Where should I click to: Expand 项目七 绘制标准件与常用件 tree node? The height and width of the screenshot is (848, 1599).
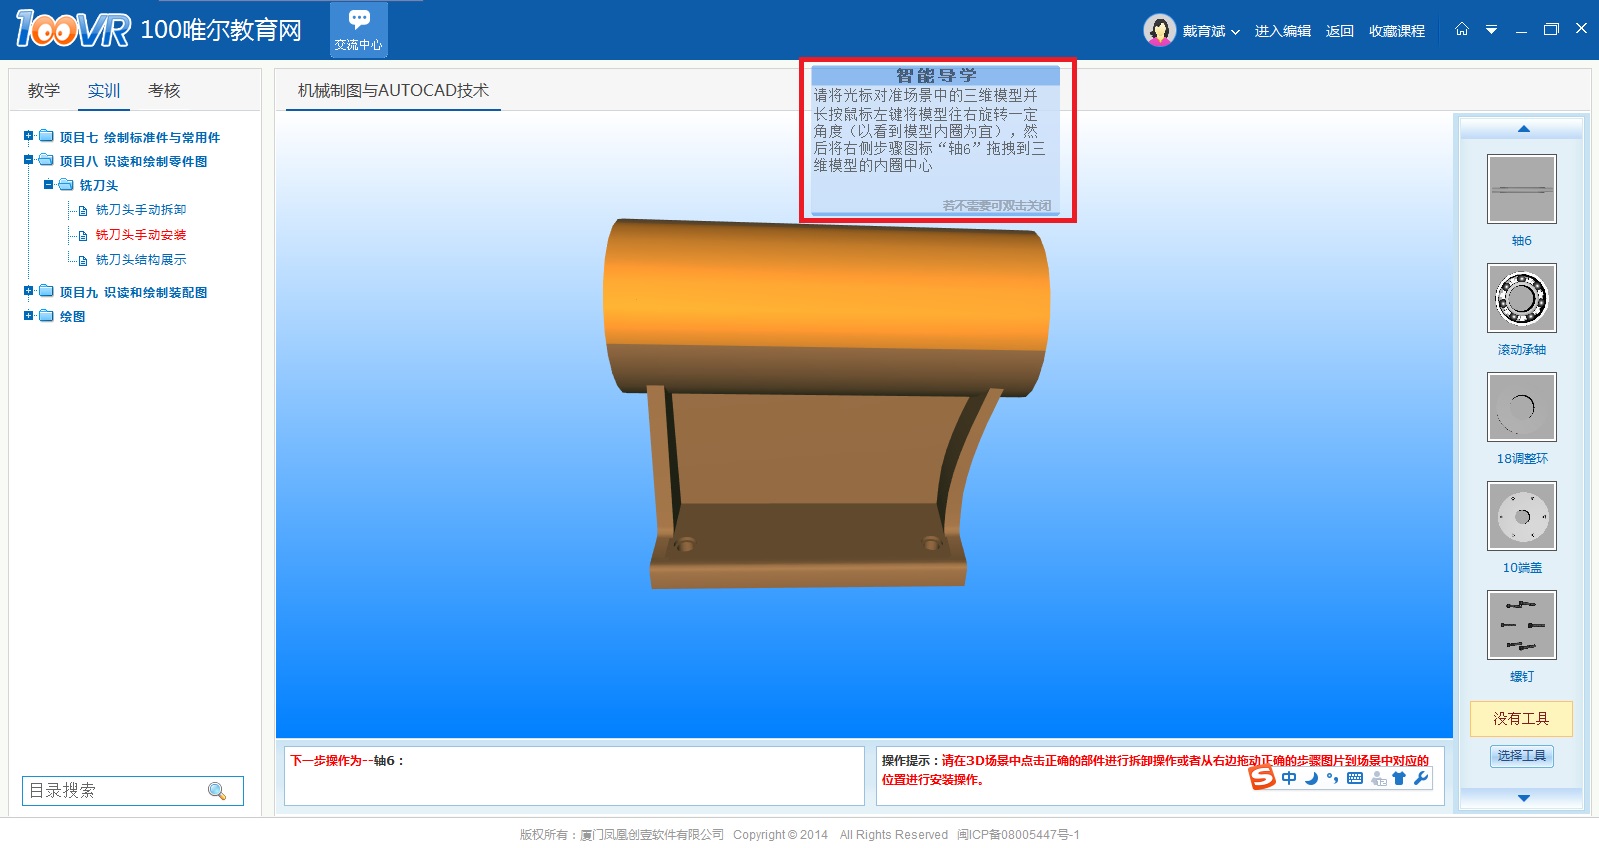(28, 136)
